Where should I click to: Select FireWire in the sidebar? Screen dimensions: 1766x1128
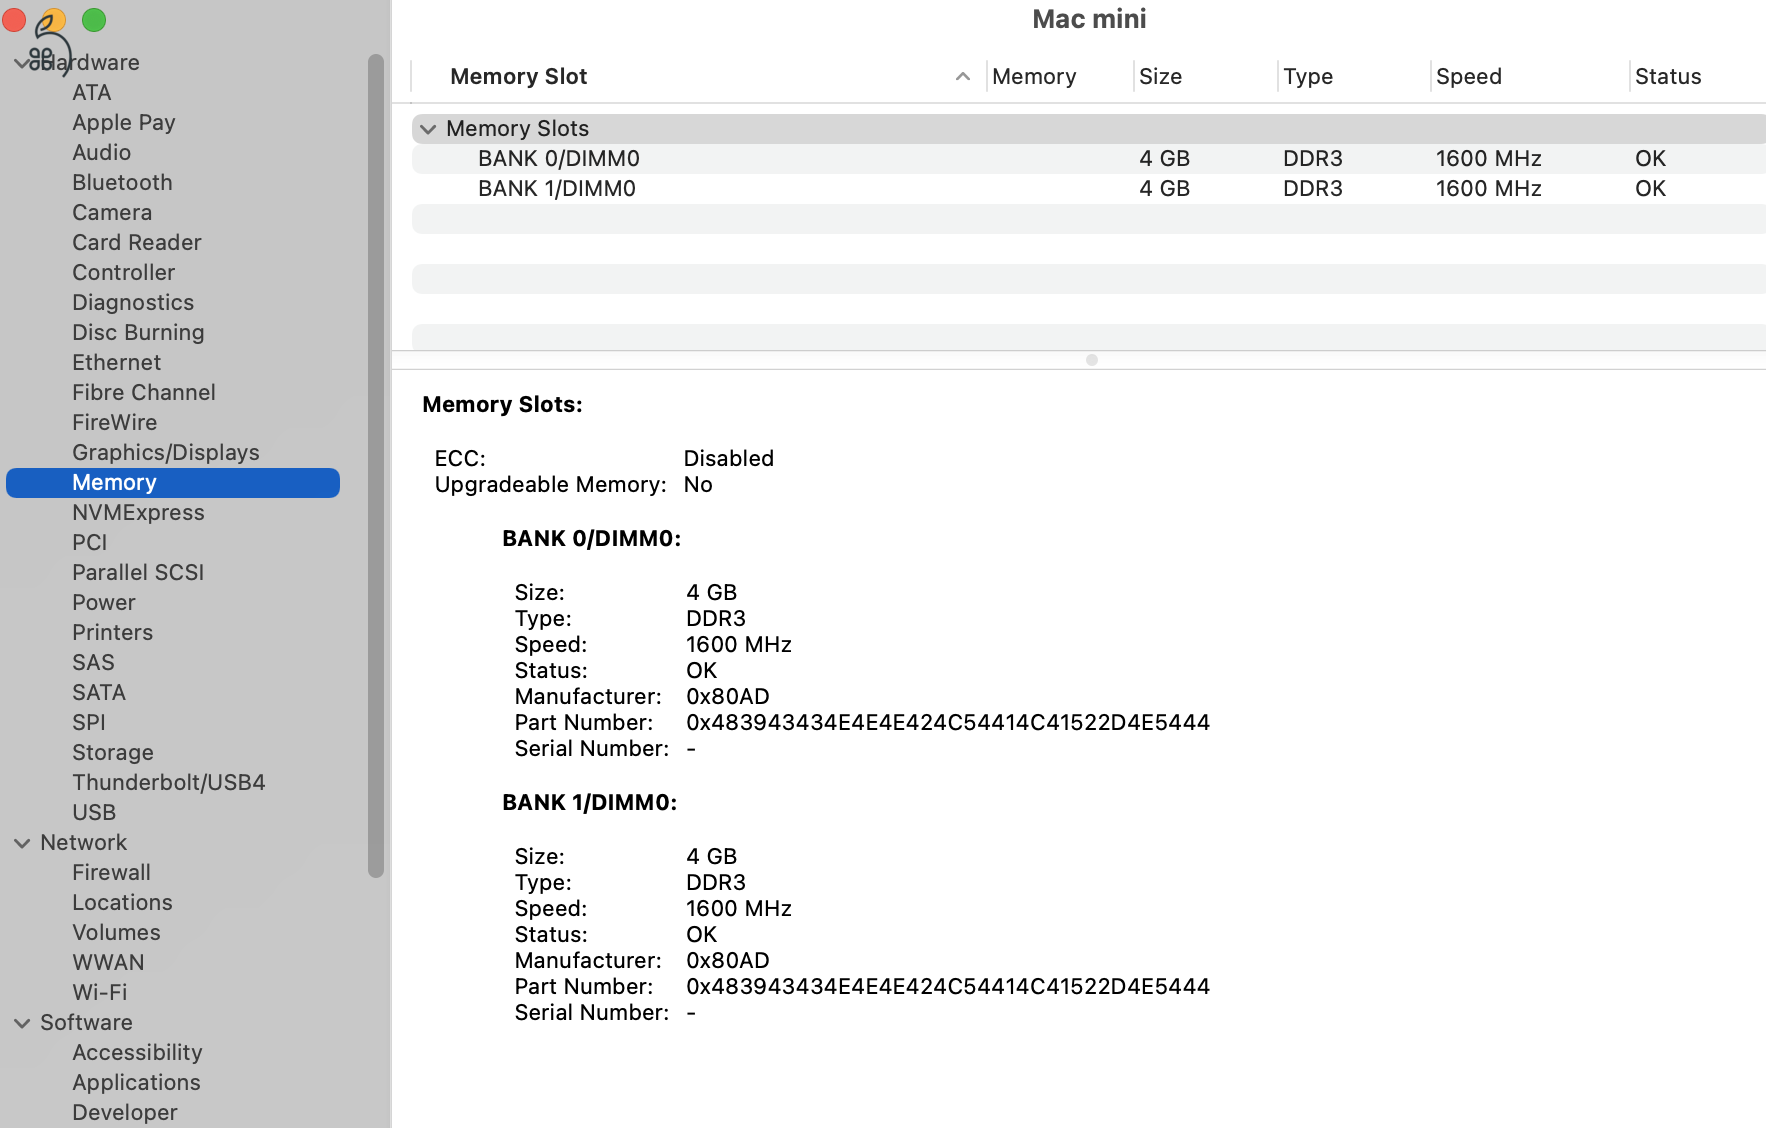(114, 423)
